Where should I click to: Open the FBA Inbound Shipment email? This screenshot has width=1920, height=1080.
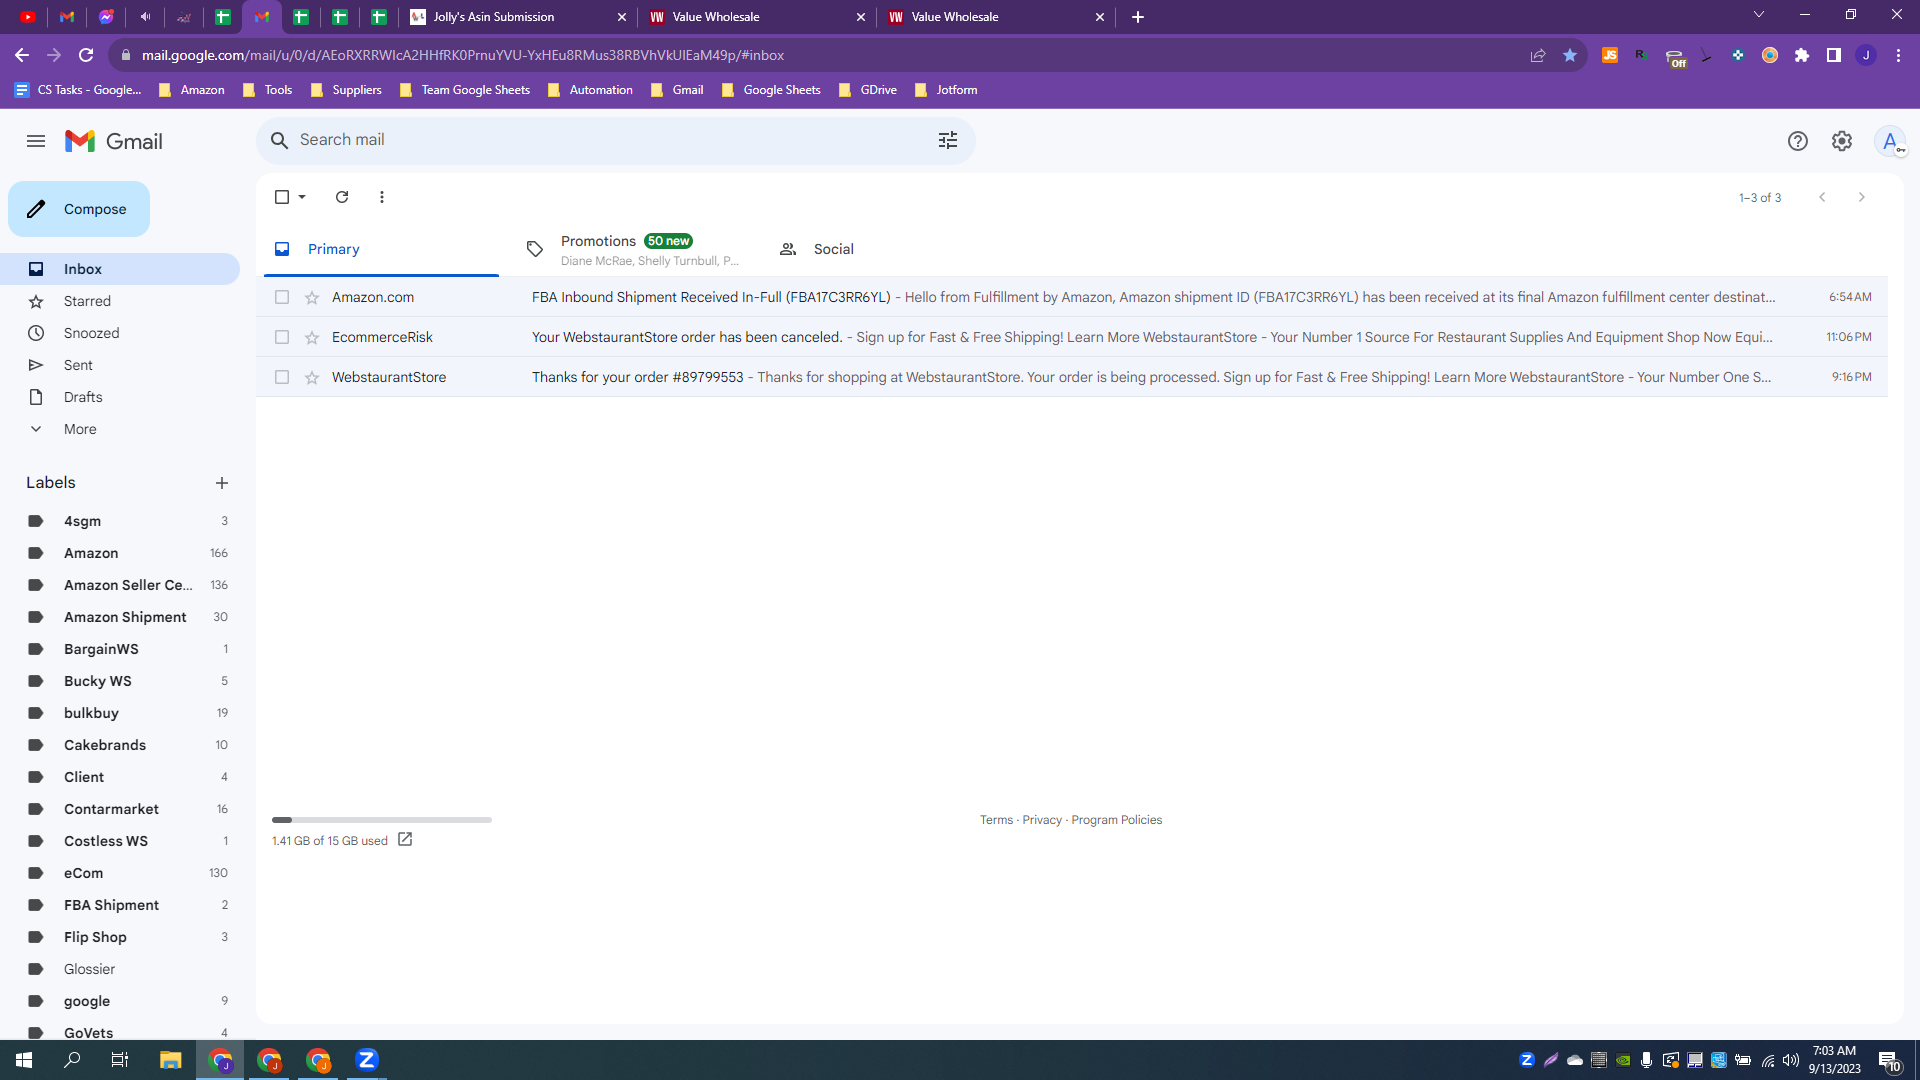[1072, 297]
